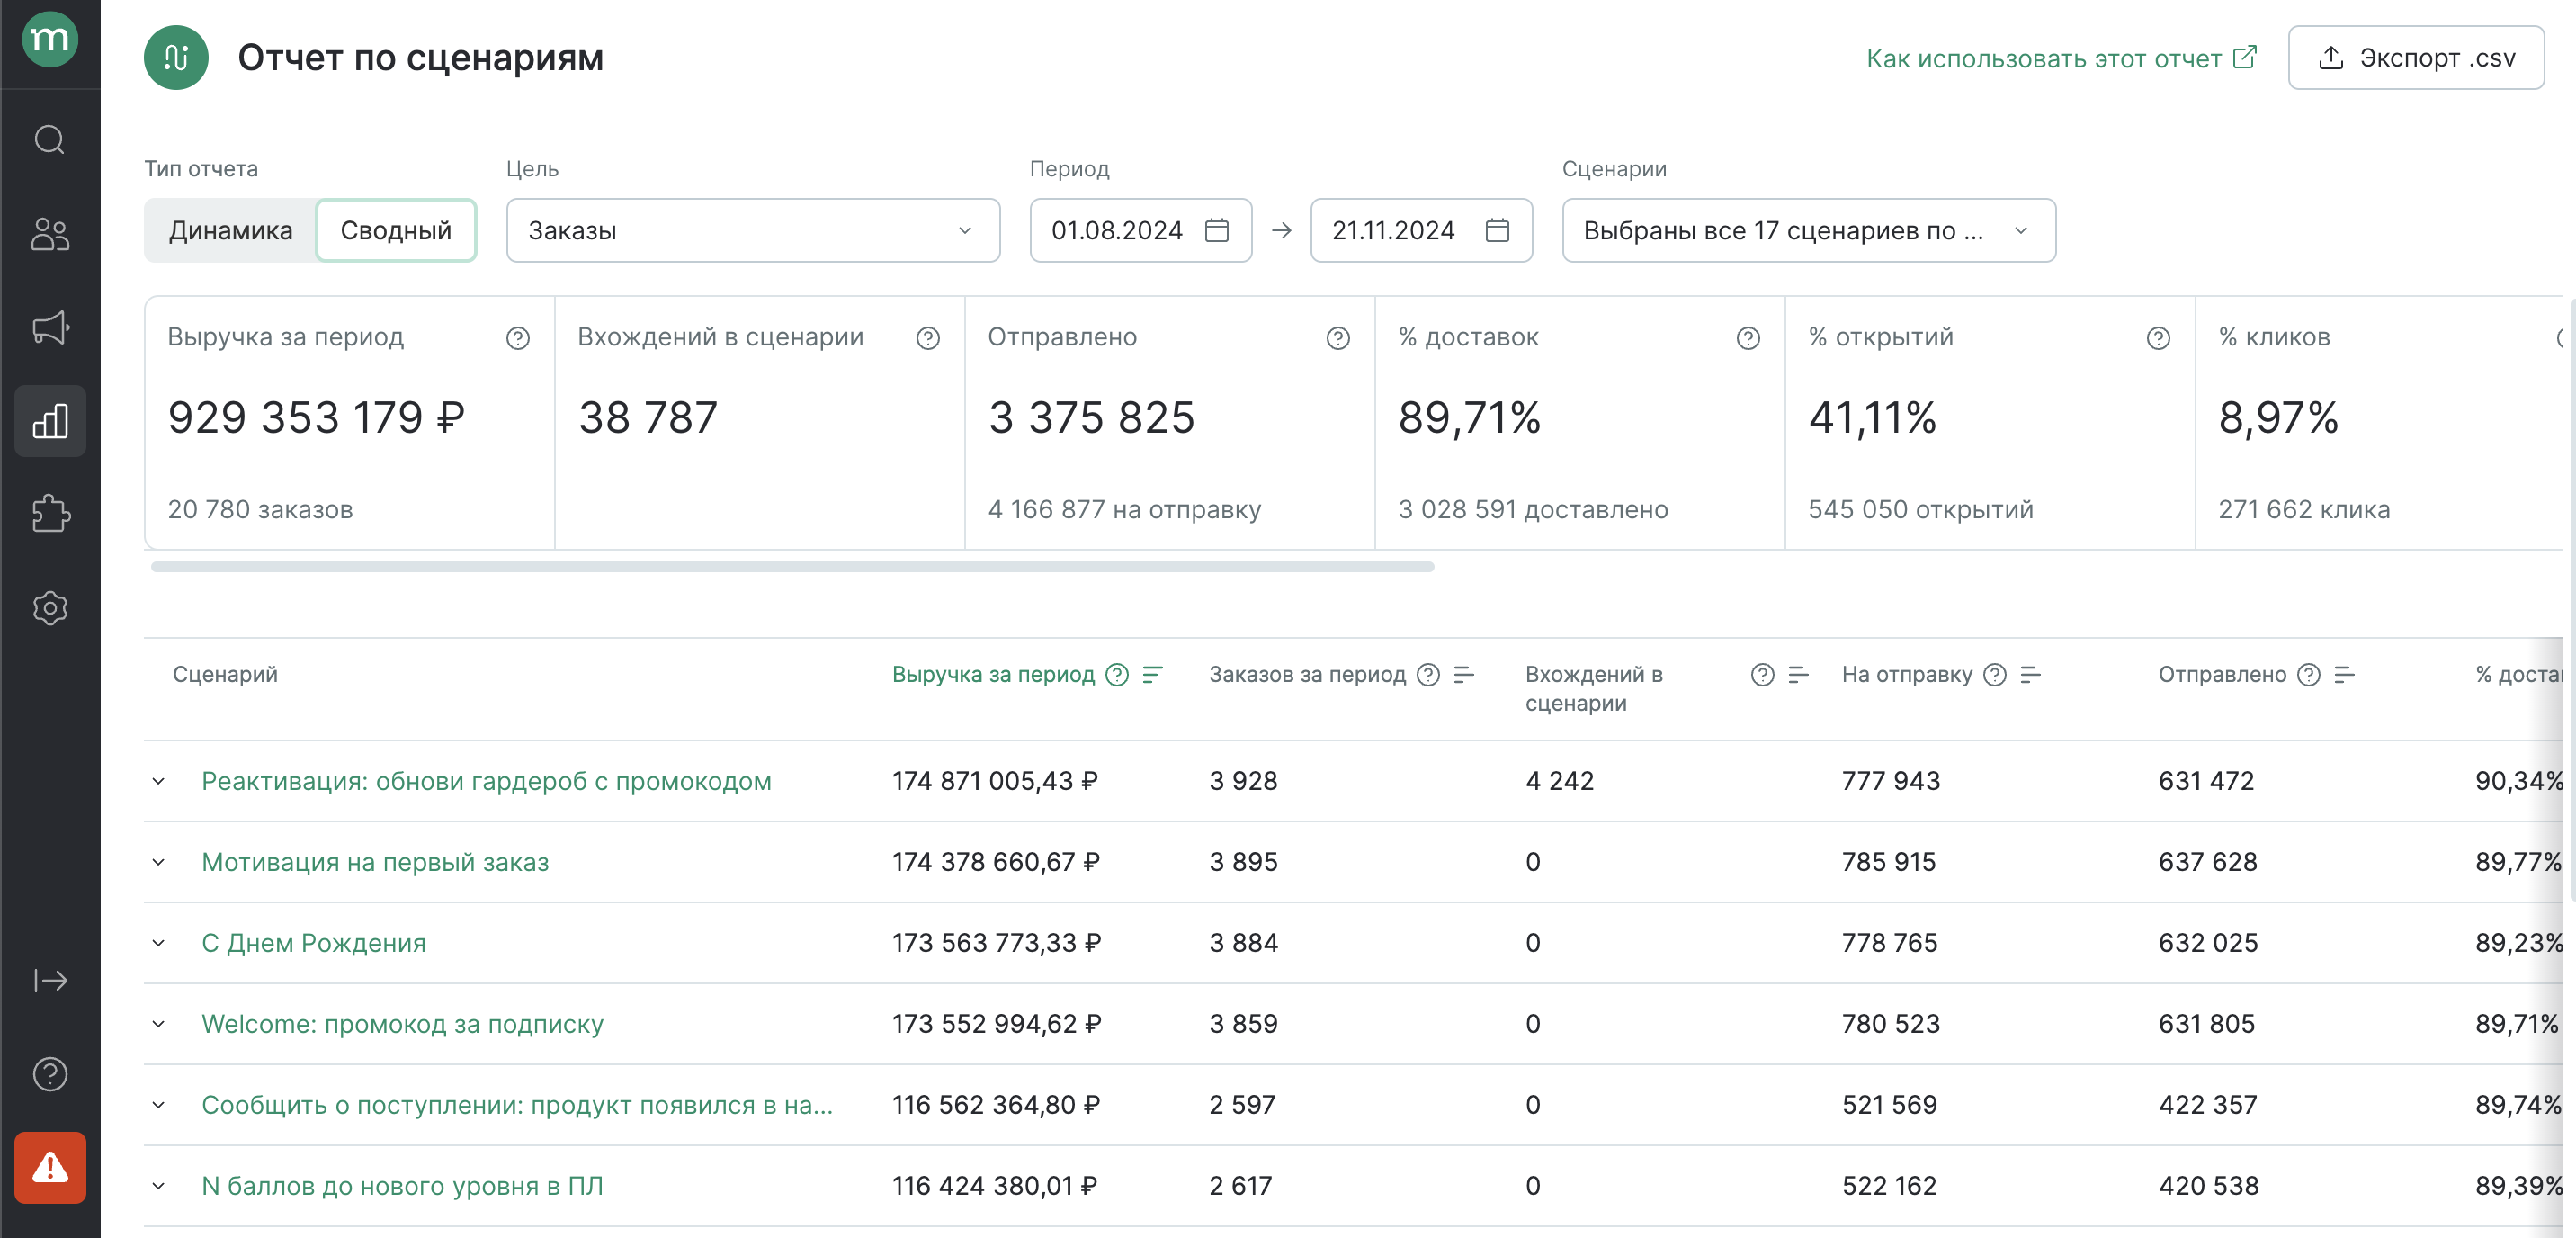Click 545 050 открытий text

tap(1920, 510)
